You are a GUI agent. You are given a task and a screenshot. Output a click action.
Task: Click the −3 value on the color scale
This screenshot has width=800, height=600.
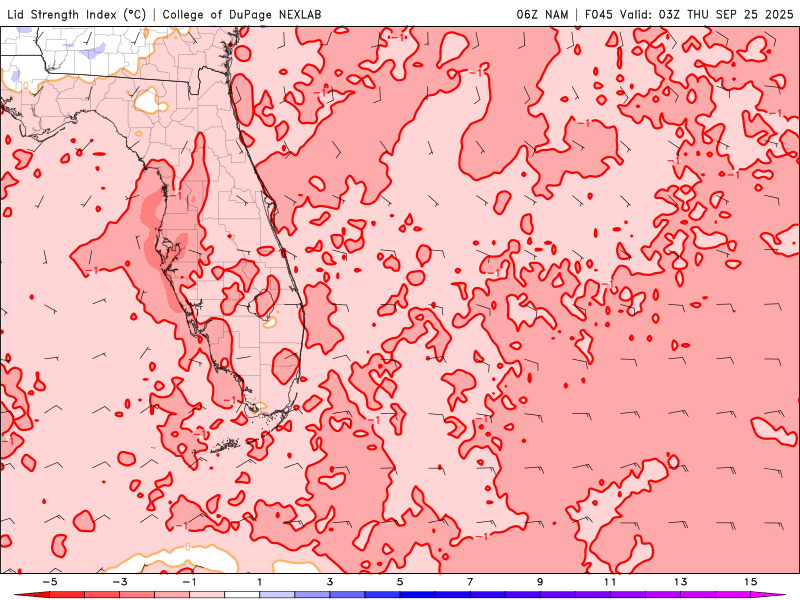[x=119, y=582]
